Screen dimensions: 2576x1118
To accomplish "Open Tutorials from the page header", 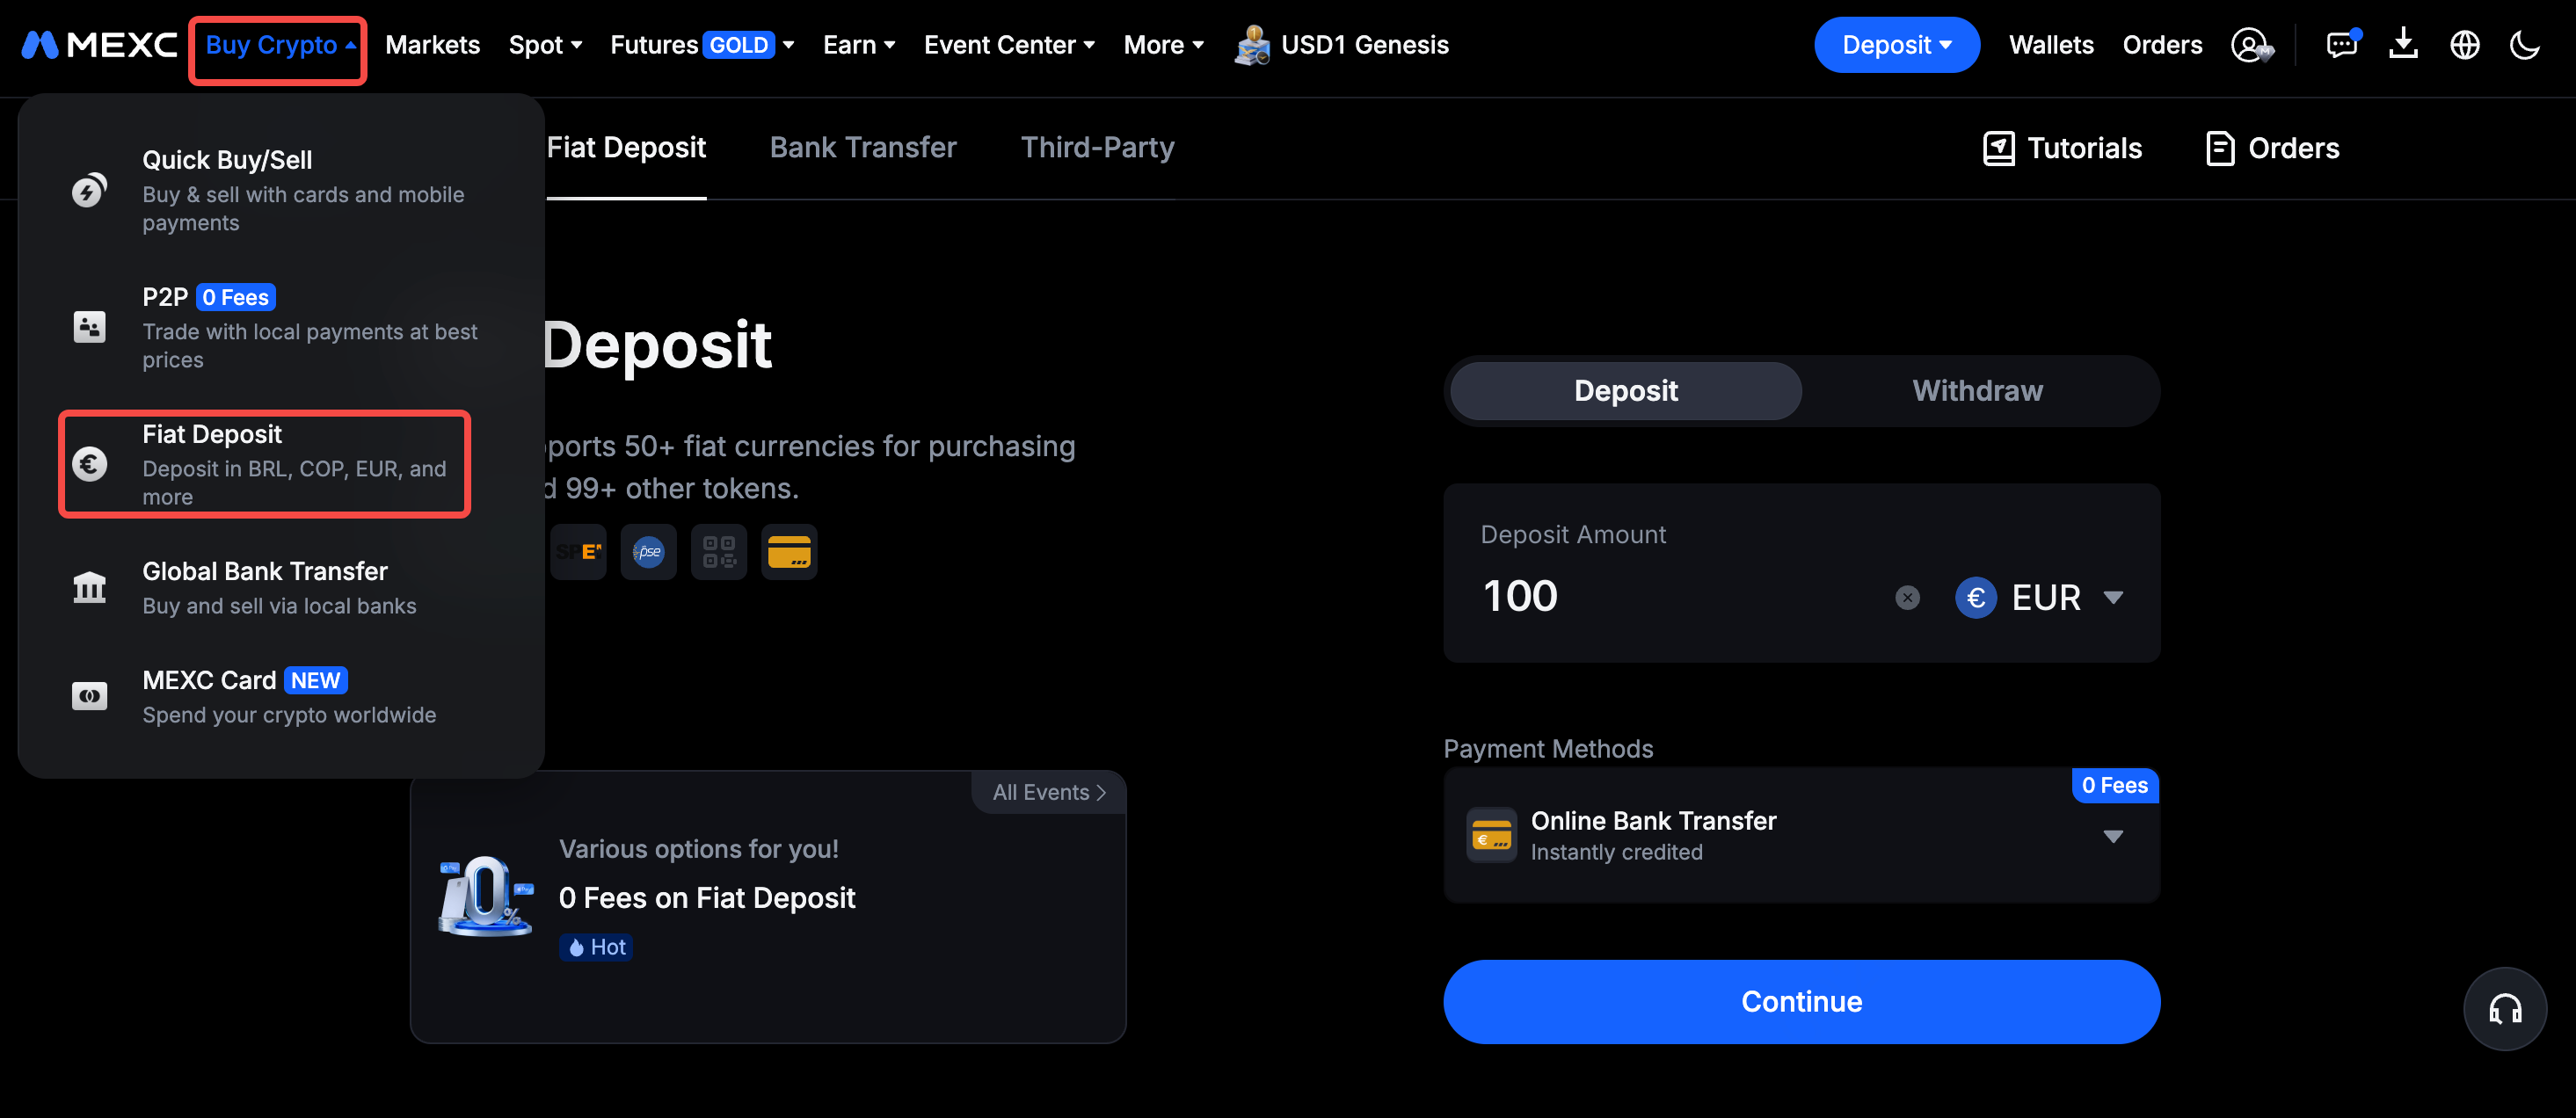I will (x=2061, y=148).
